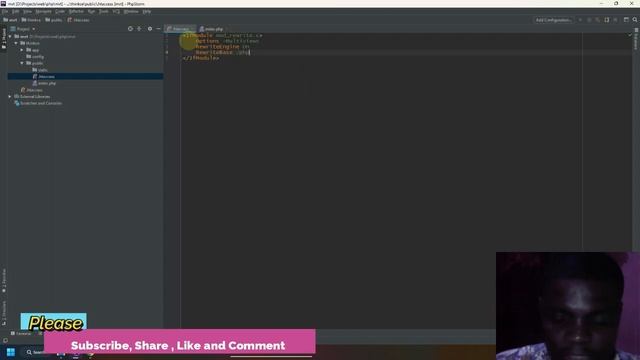Screen dimensions: 640x360
Task: Collapse the public folder arrow
Action: click(x=22, y=63)
